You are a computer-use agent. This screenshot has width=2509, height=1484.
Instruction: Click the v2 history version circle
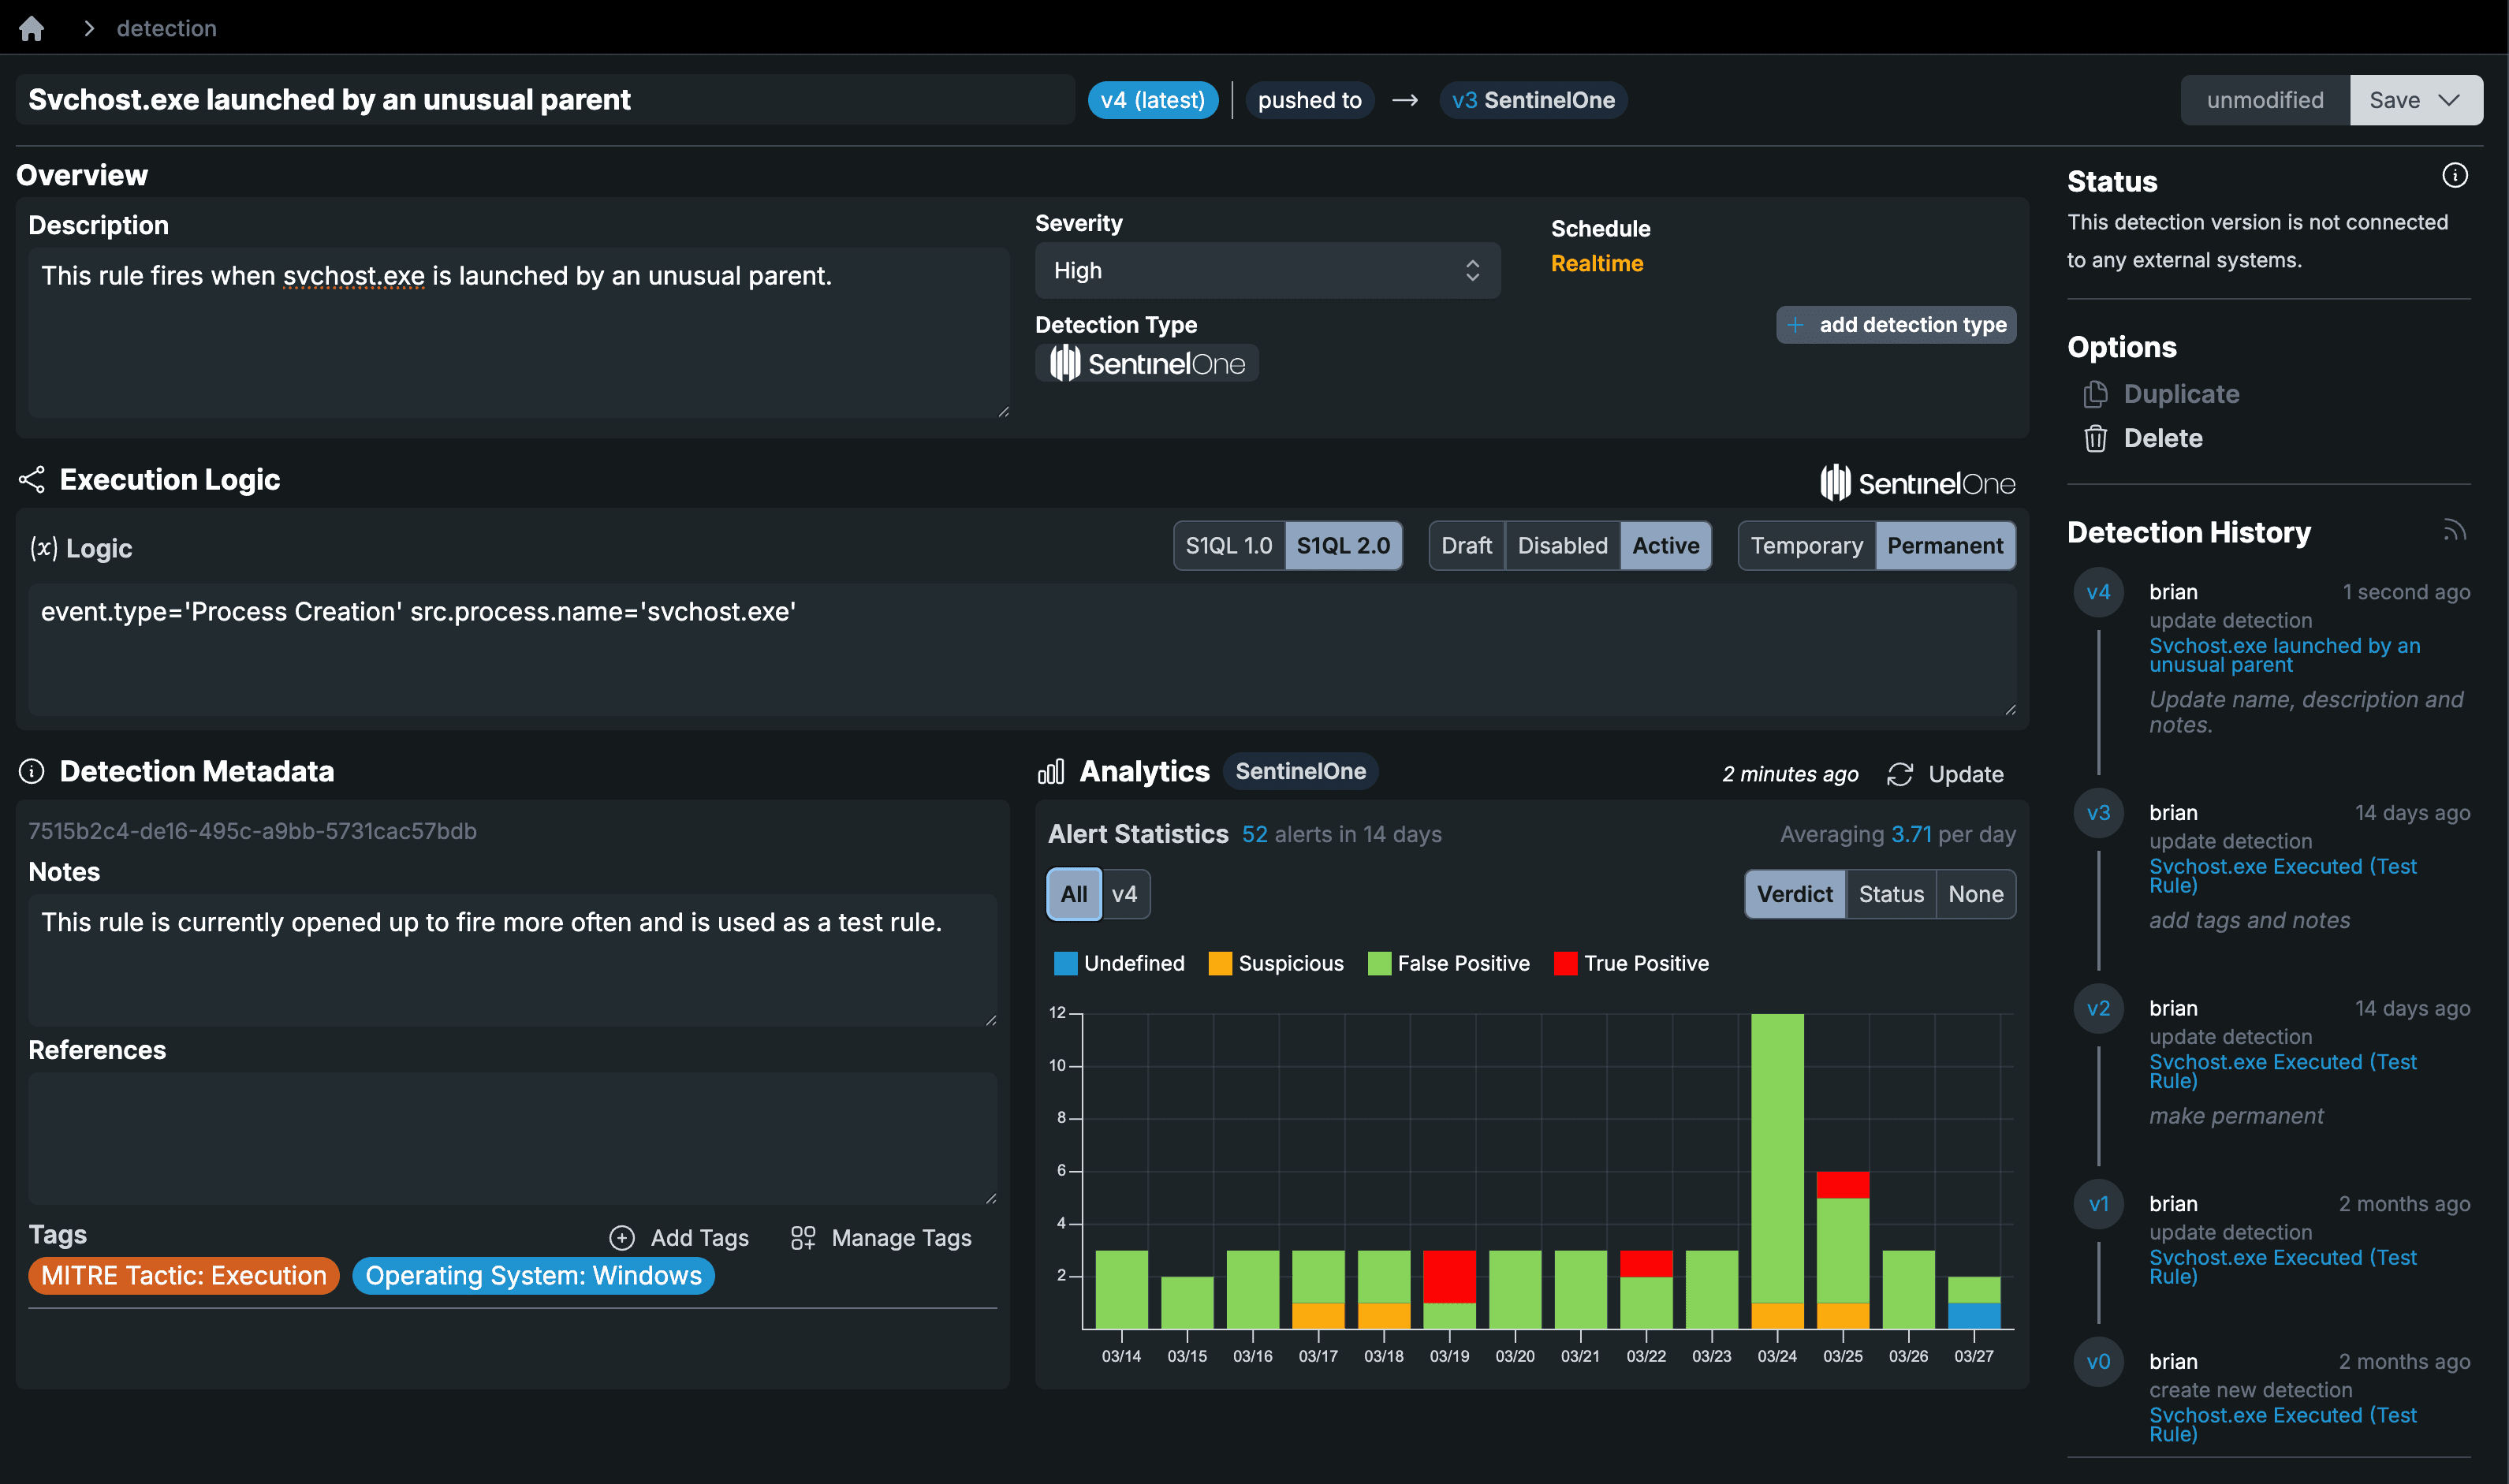click(2098, 1008)
